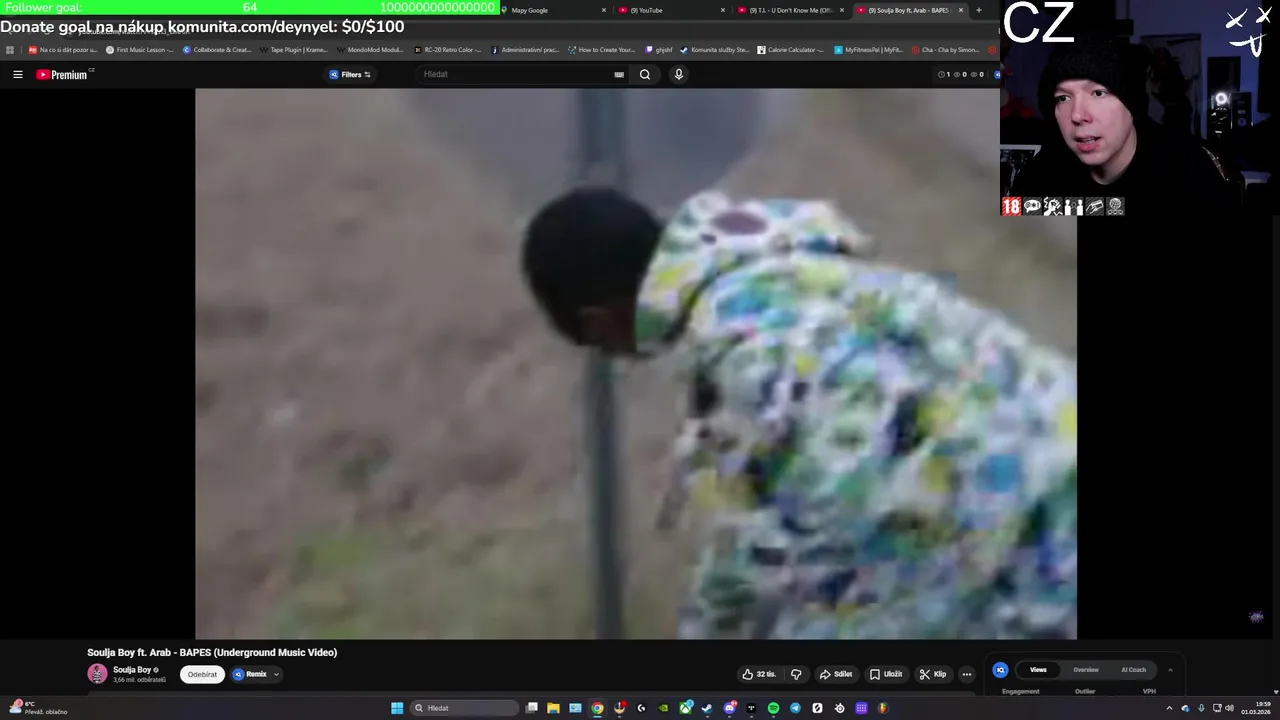
Task: Open MondoMod Modulation bookmark
Action: (x=370, y=49)
